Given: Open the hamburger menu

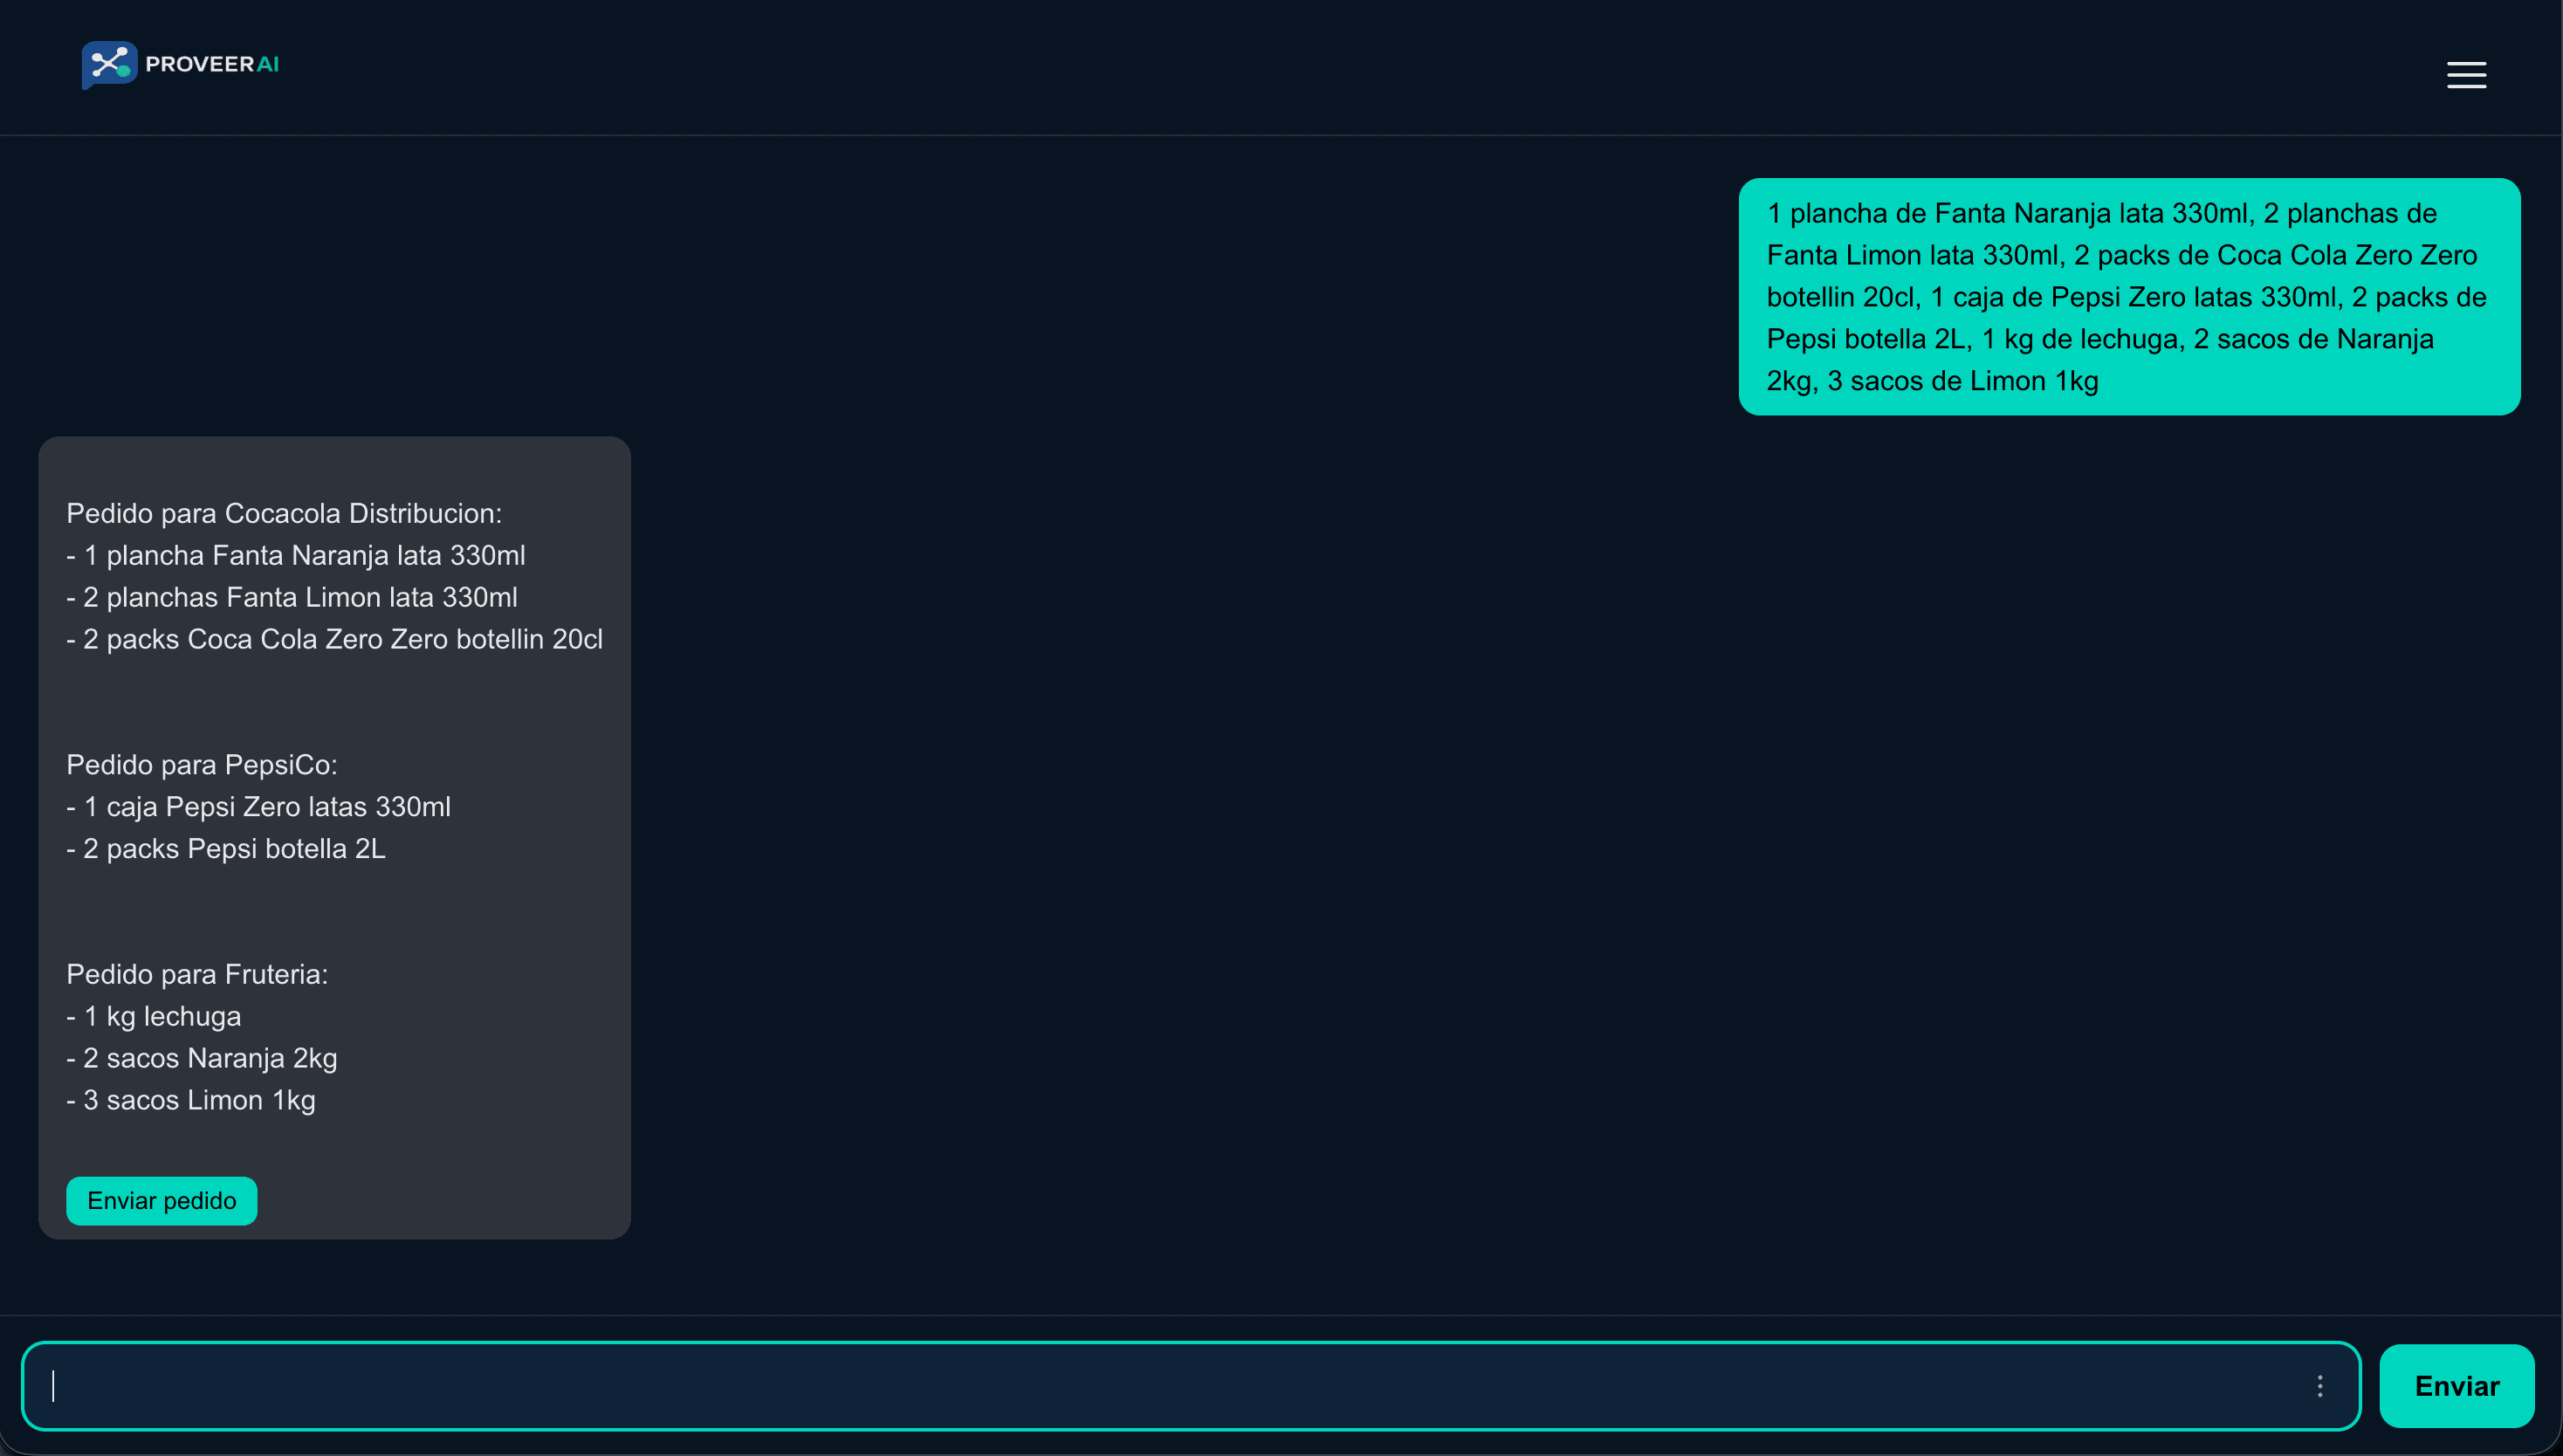Looking at the screenshot, I should [x=2466, y=75].
